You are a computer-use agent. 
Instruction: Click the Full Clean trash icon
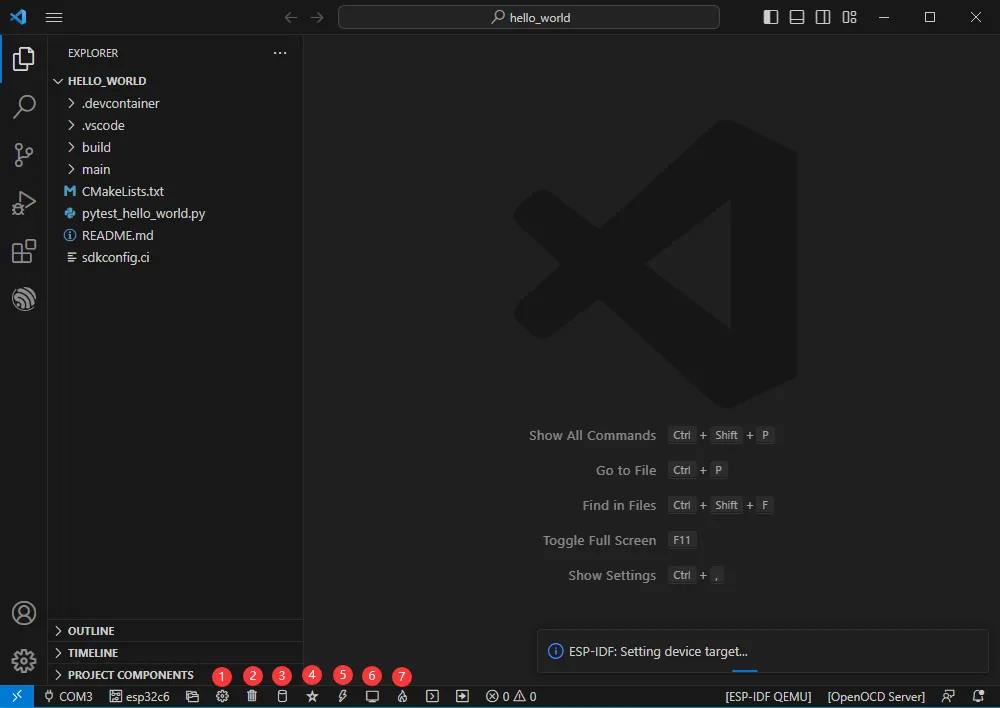252,696
